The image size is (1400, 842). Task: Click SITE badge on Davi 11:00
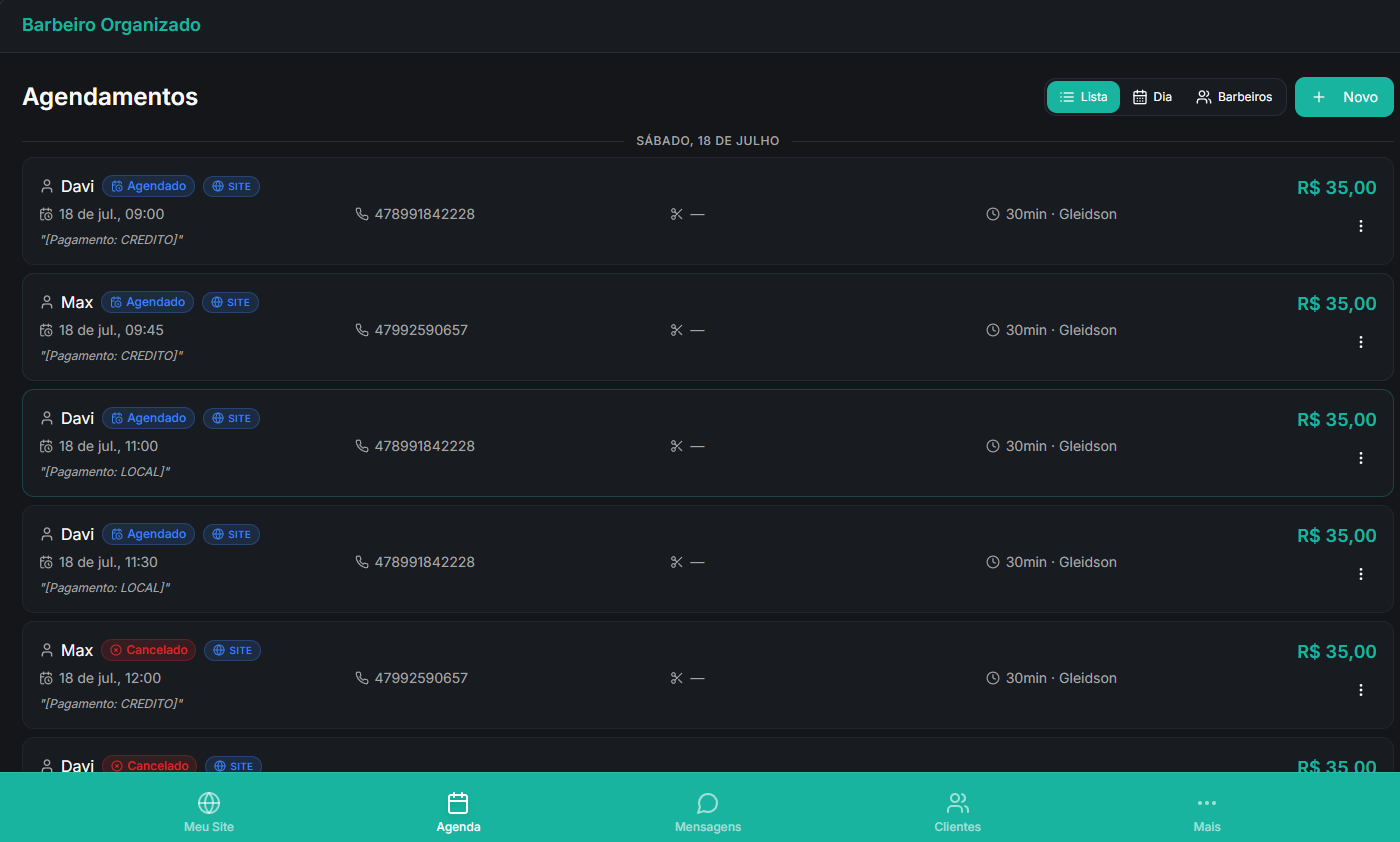(231, 418)
